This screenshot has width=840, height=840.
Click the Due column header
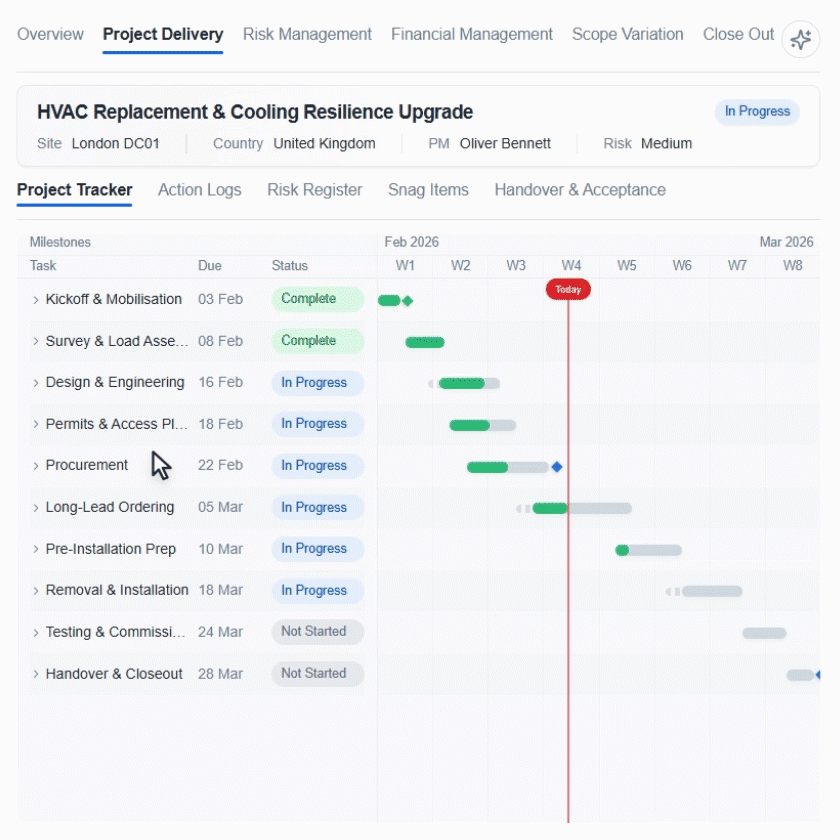pos(210,266)
